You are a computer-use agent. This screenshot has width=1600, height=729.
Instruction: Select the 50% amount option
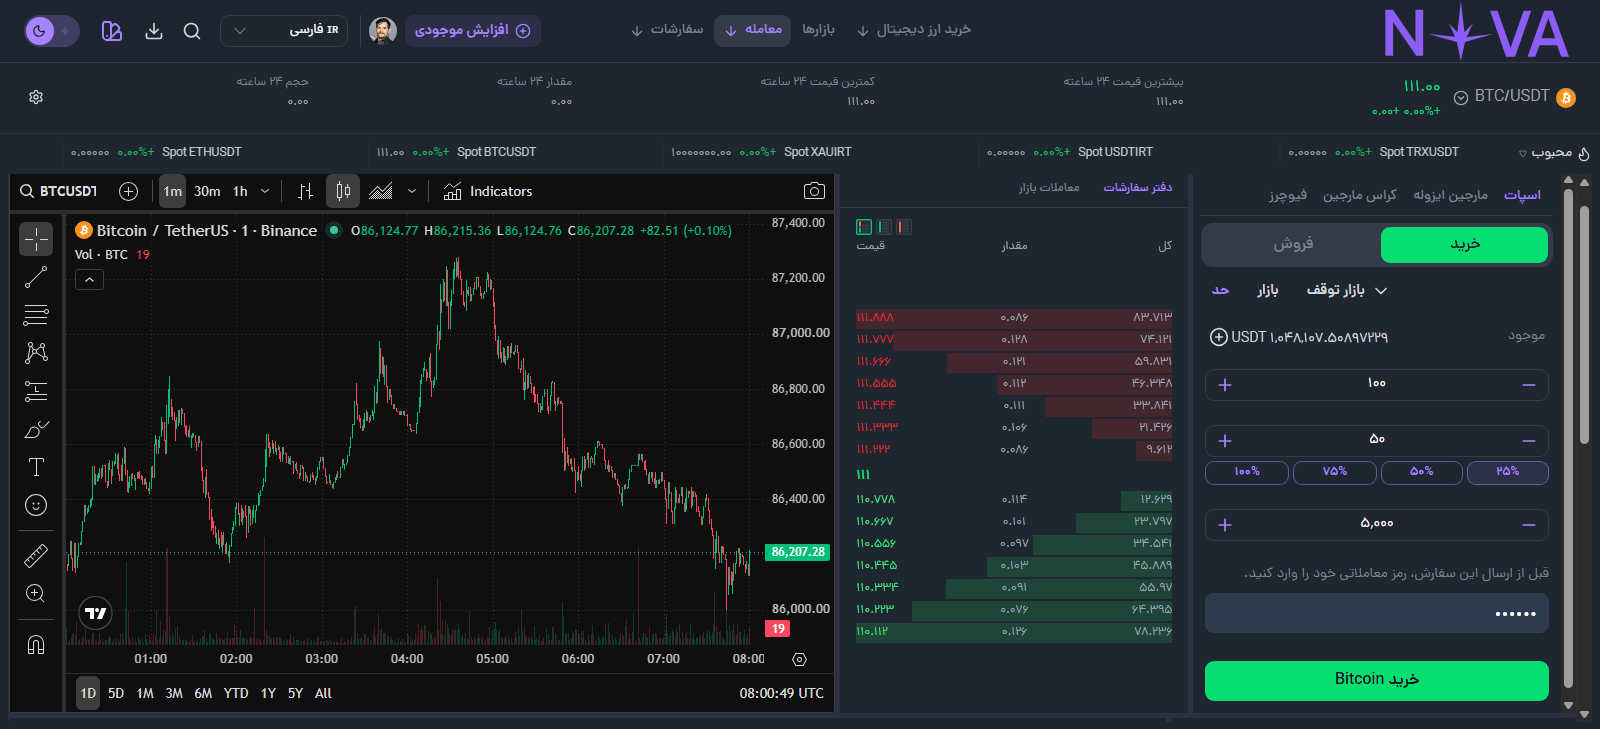point(1421,472)
